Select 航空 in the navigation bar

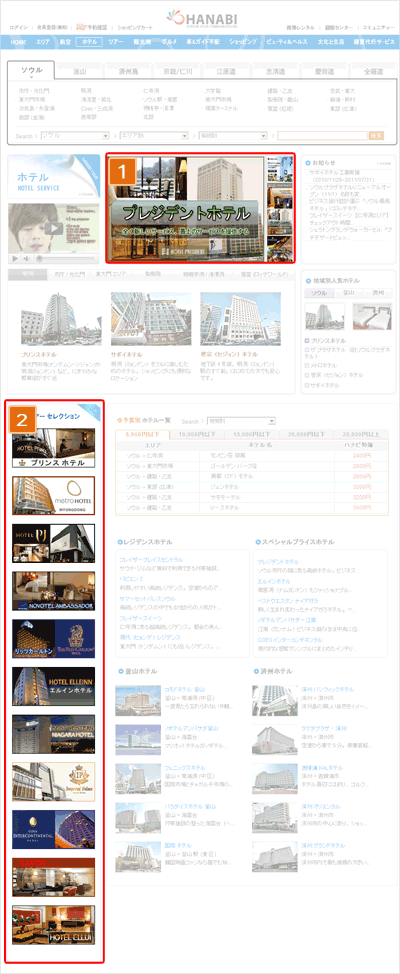[64, 42]
